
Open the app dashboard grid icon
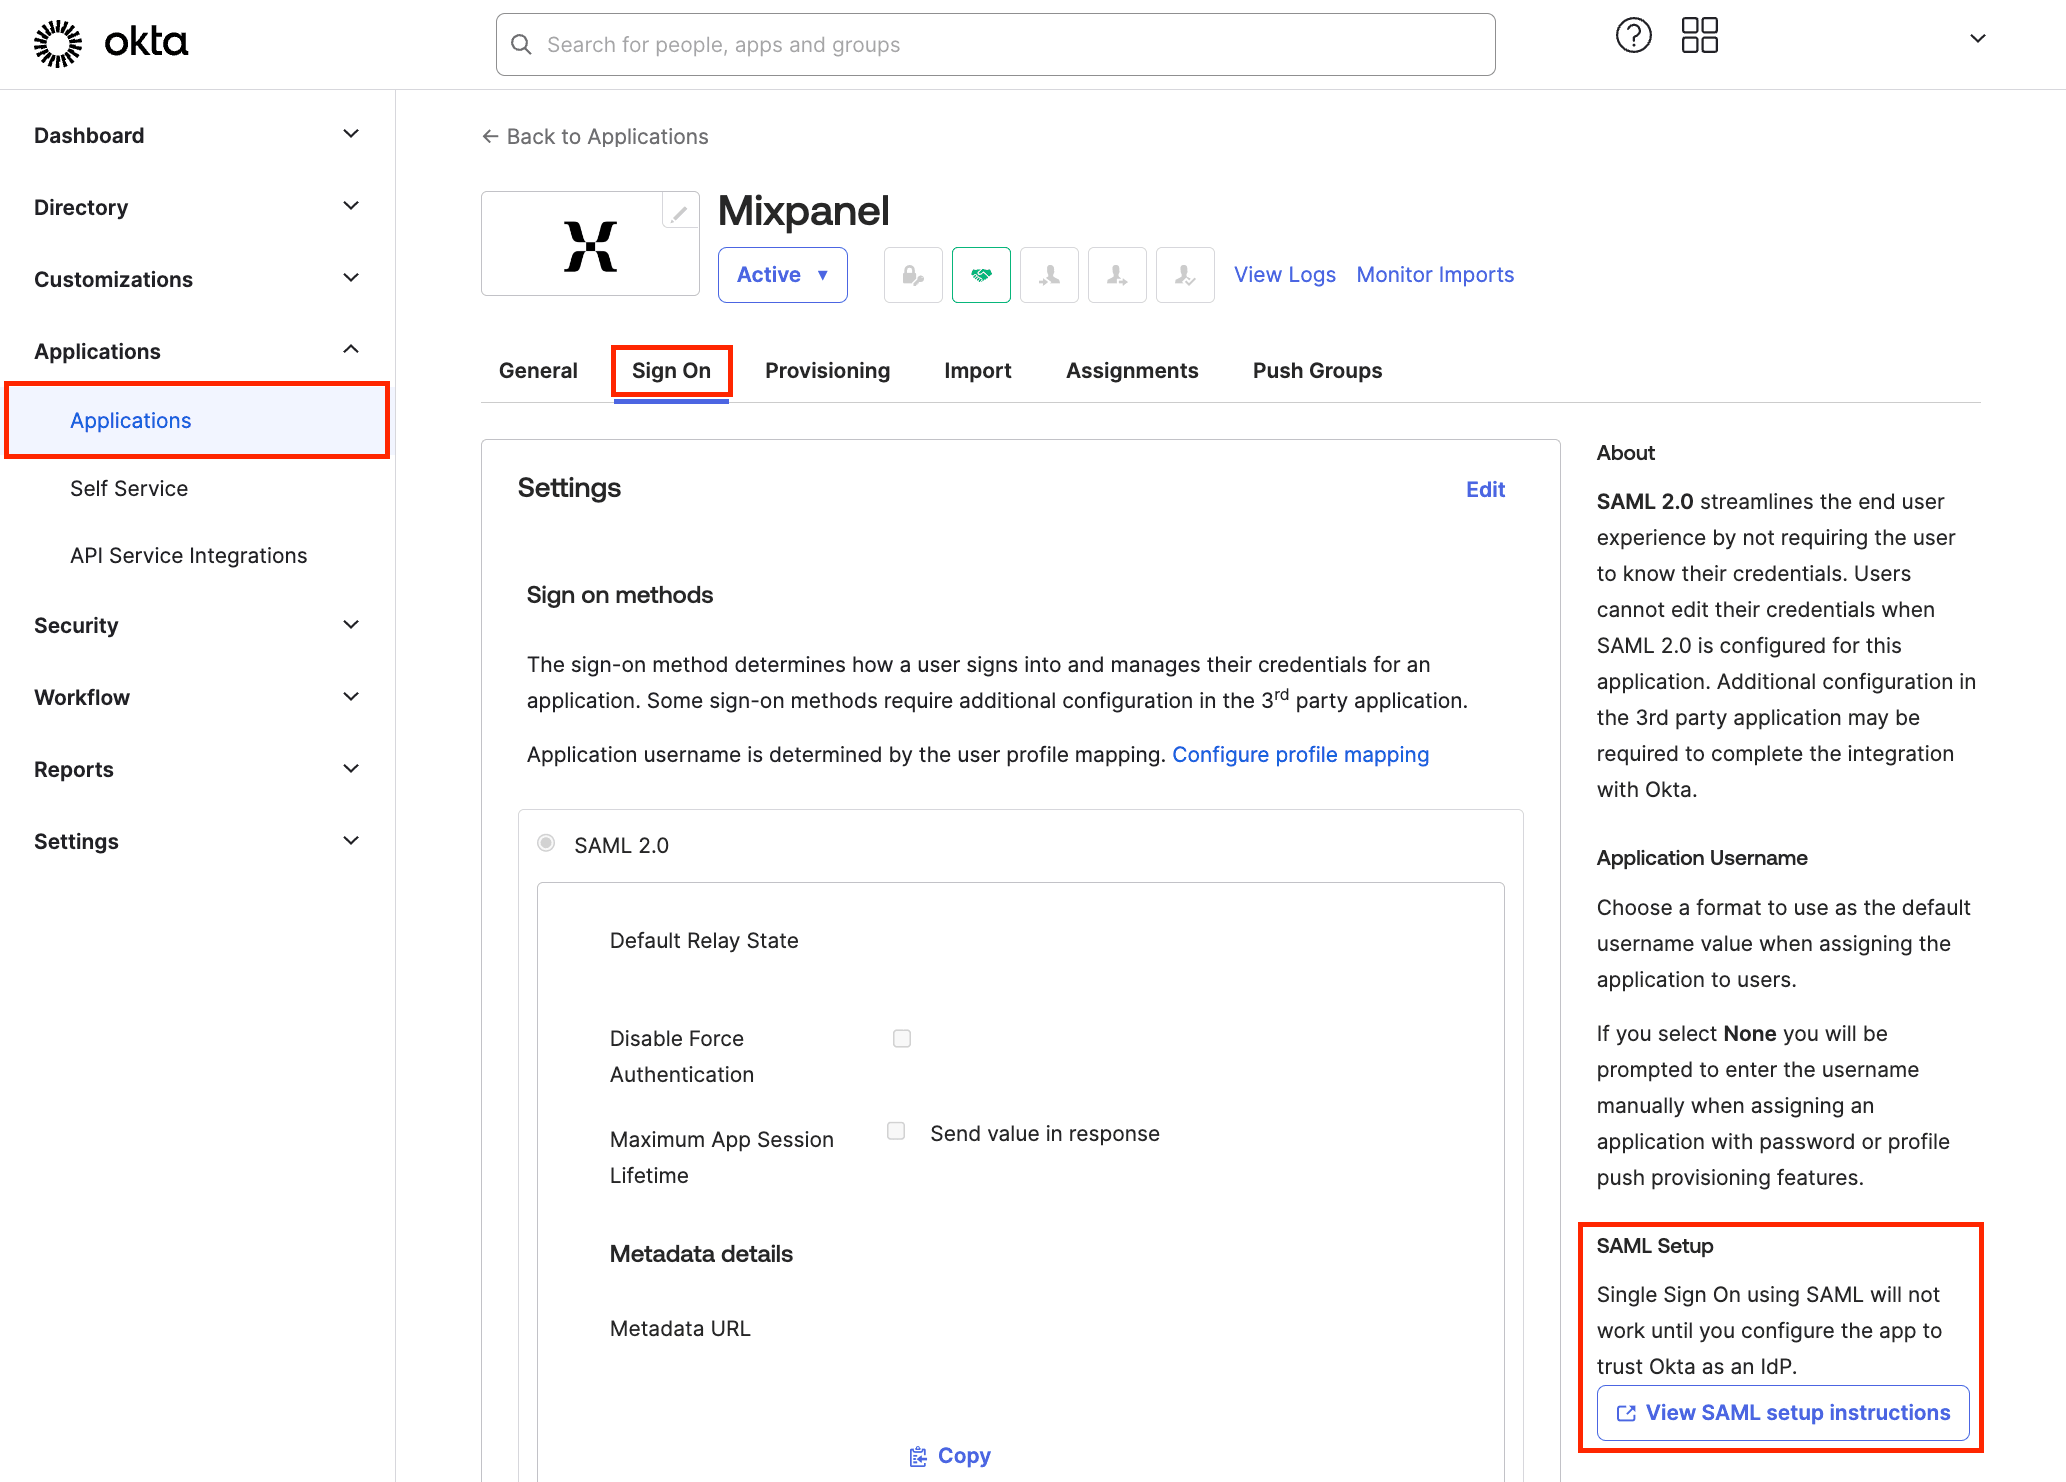pos(1699,35)
